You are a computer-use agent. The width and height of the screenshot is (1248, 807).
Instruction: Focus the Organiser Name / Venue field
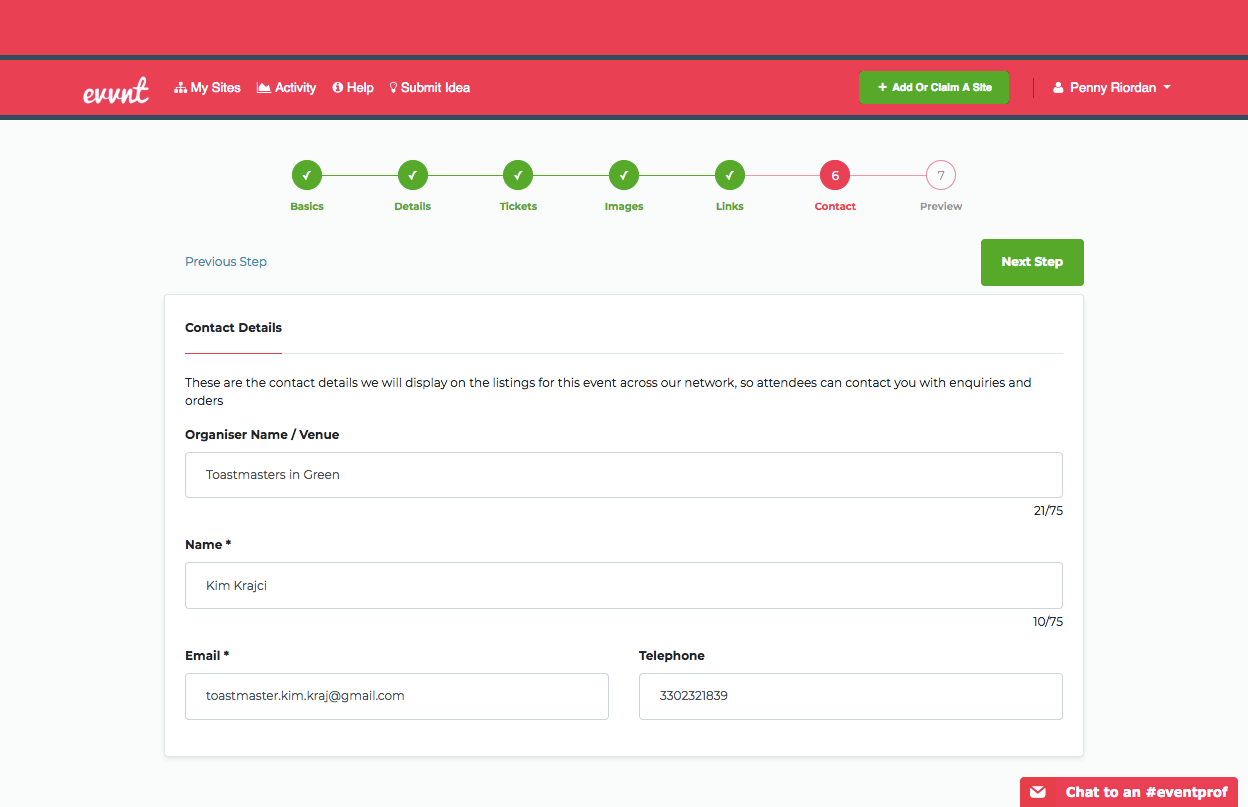624,475
